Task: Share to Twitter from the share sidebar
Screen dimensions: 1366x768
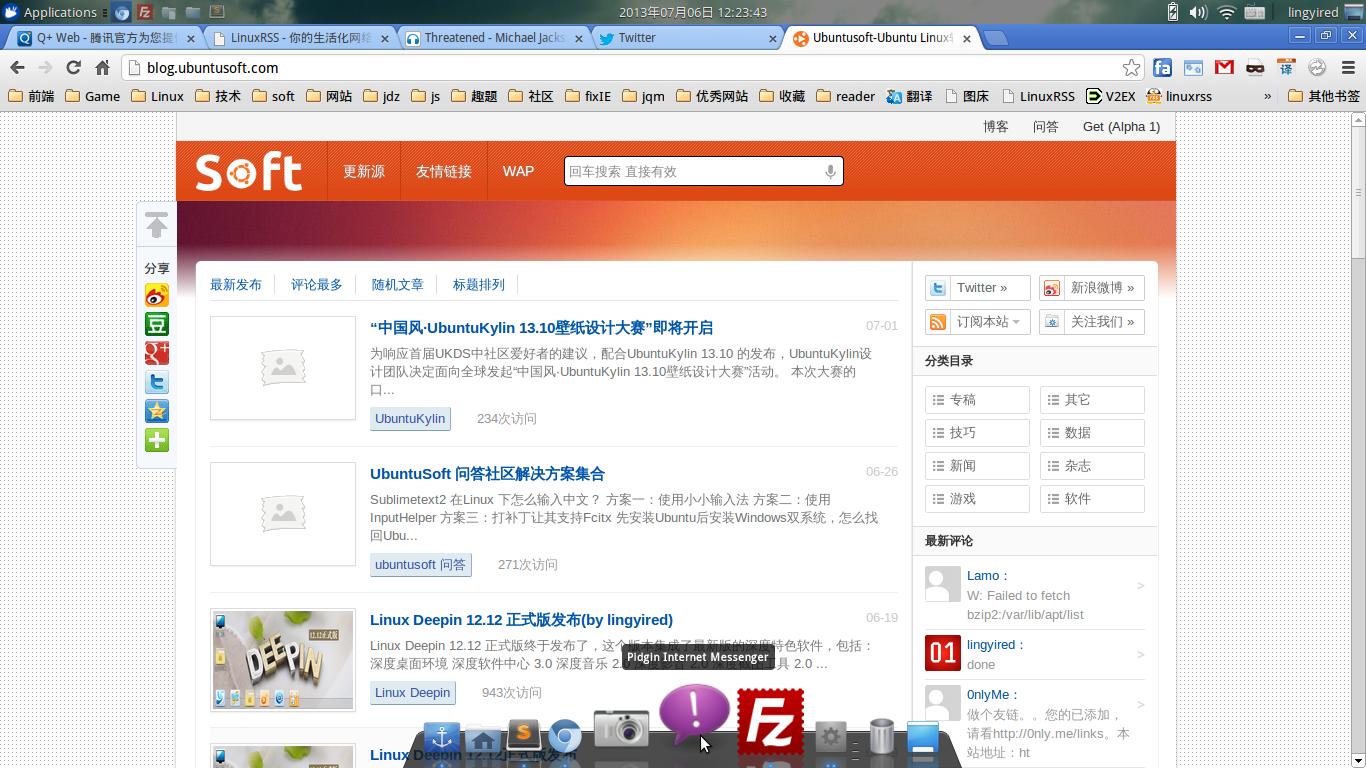Action: tap(157, 382)
